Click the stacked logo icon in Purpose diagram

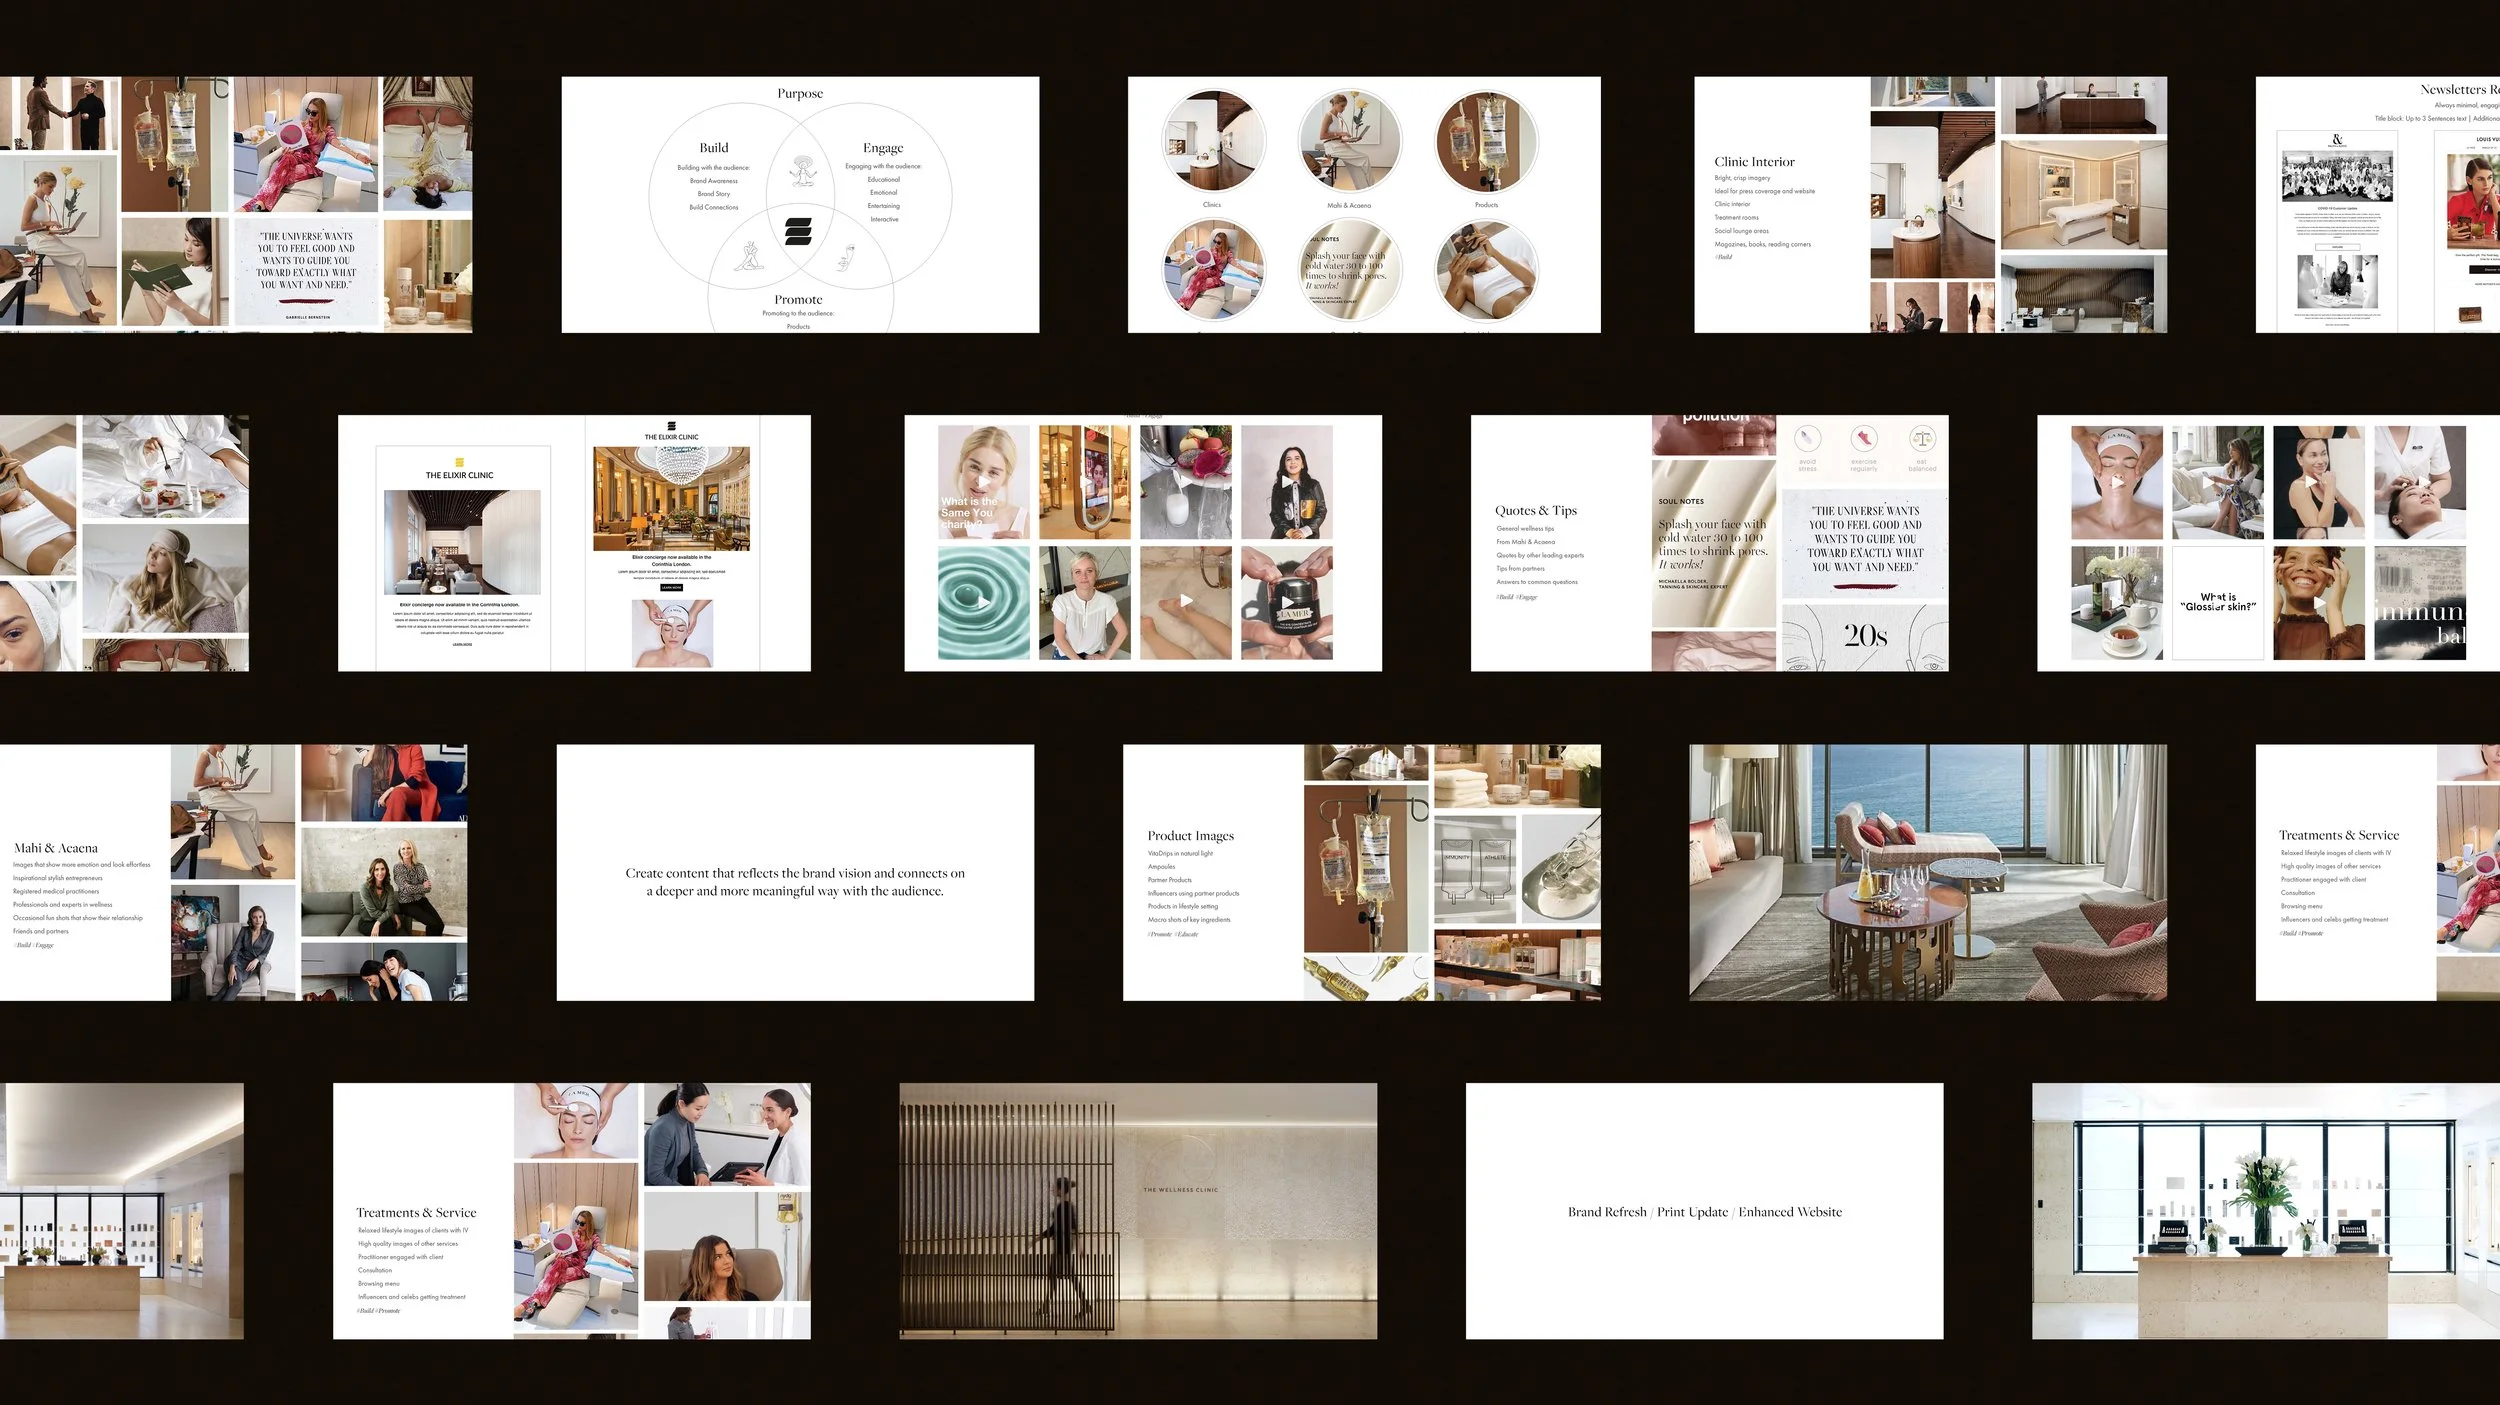798,231
